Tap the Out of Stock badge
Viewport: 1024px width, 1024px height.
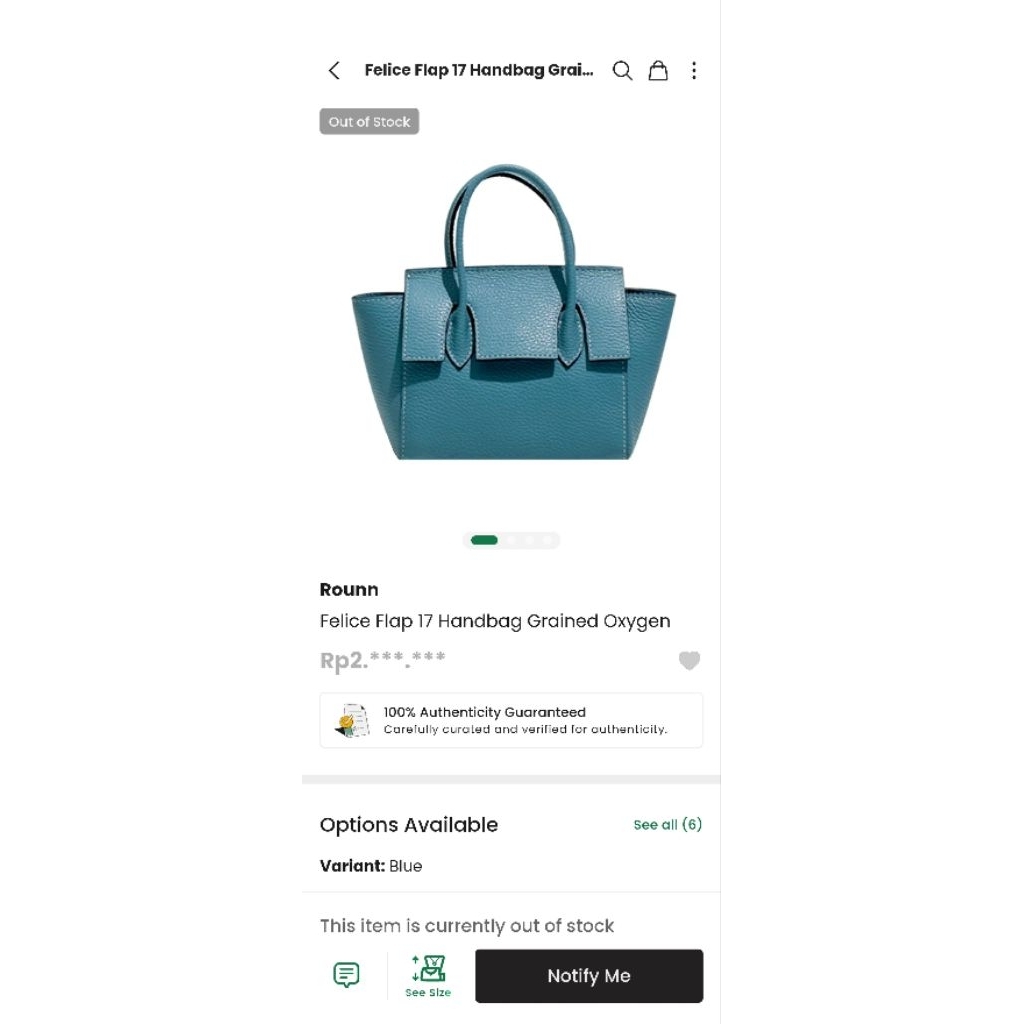pyautogui.click(x=369, y=122)
